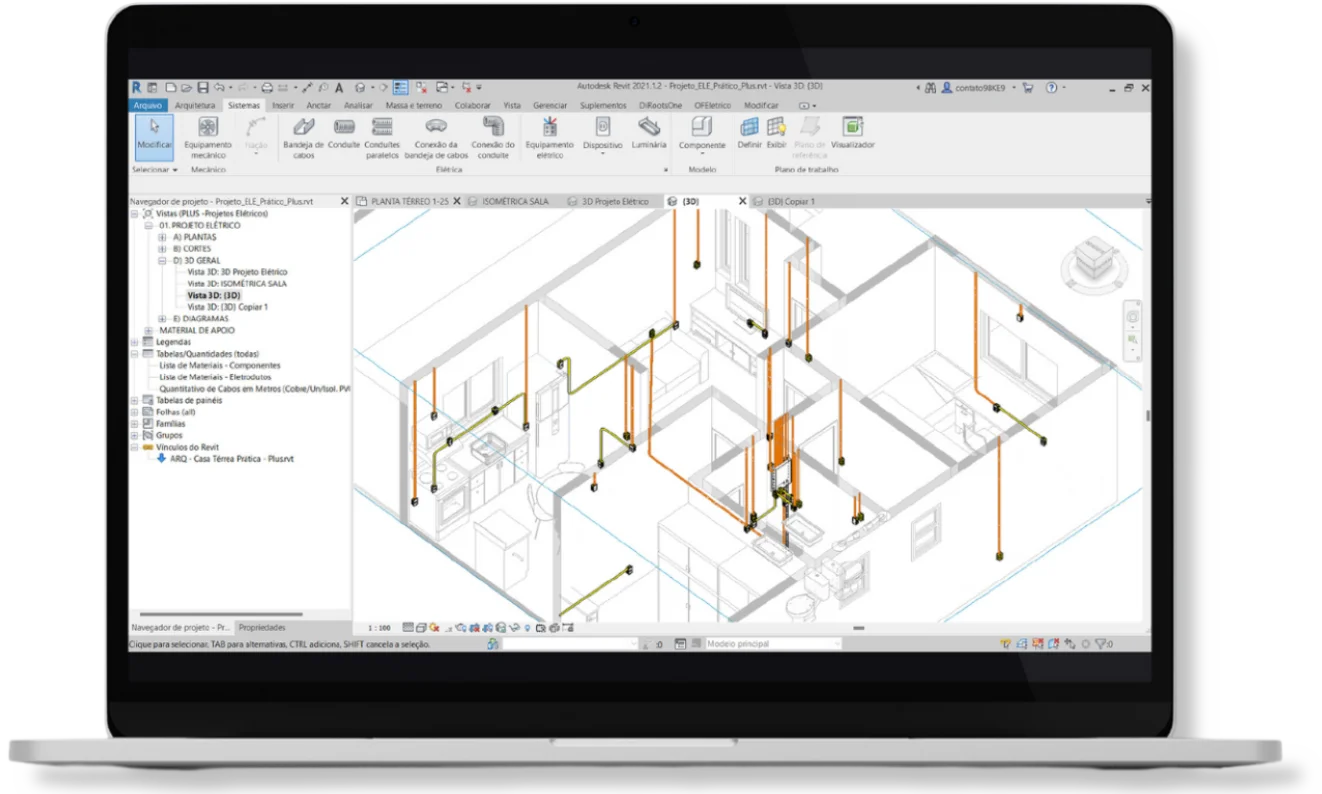
Task: Click the Equipamento mecânico icon
Action: click(x=208, y=137)
